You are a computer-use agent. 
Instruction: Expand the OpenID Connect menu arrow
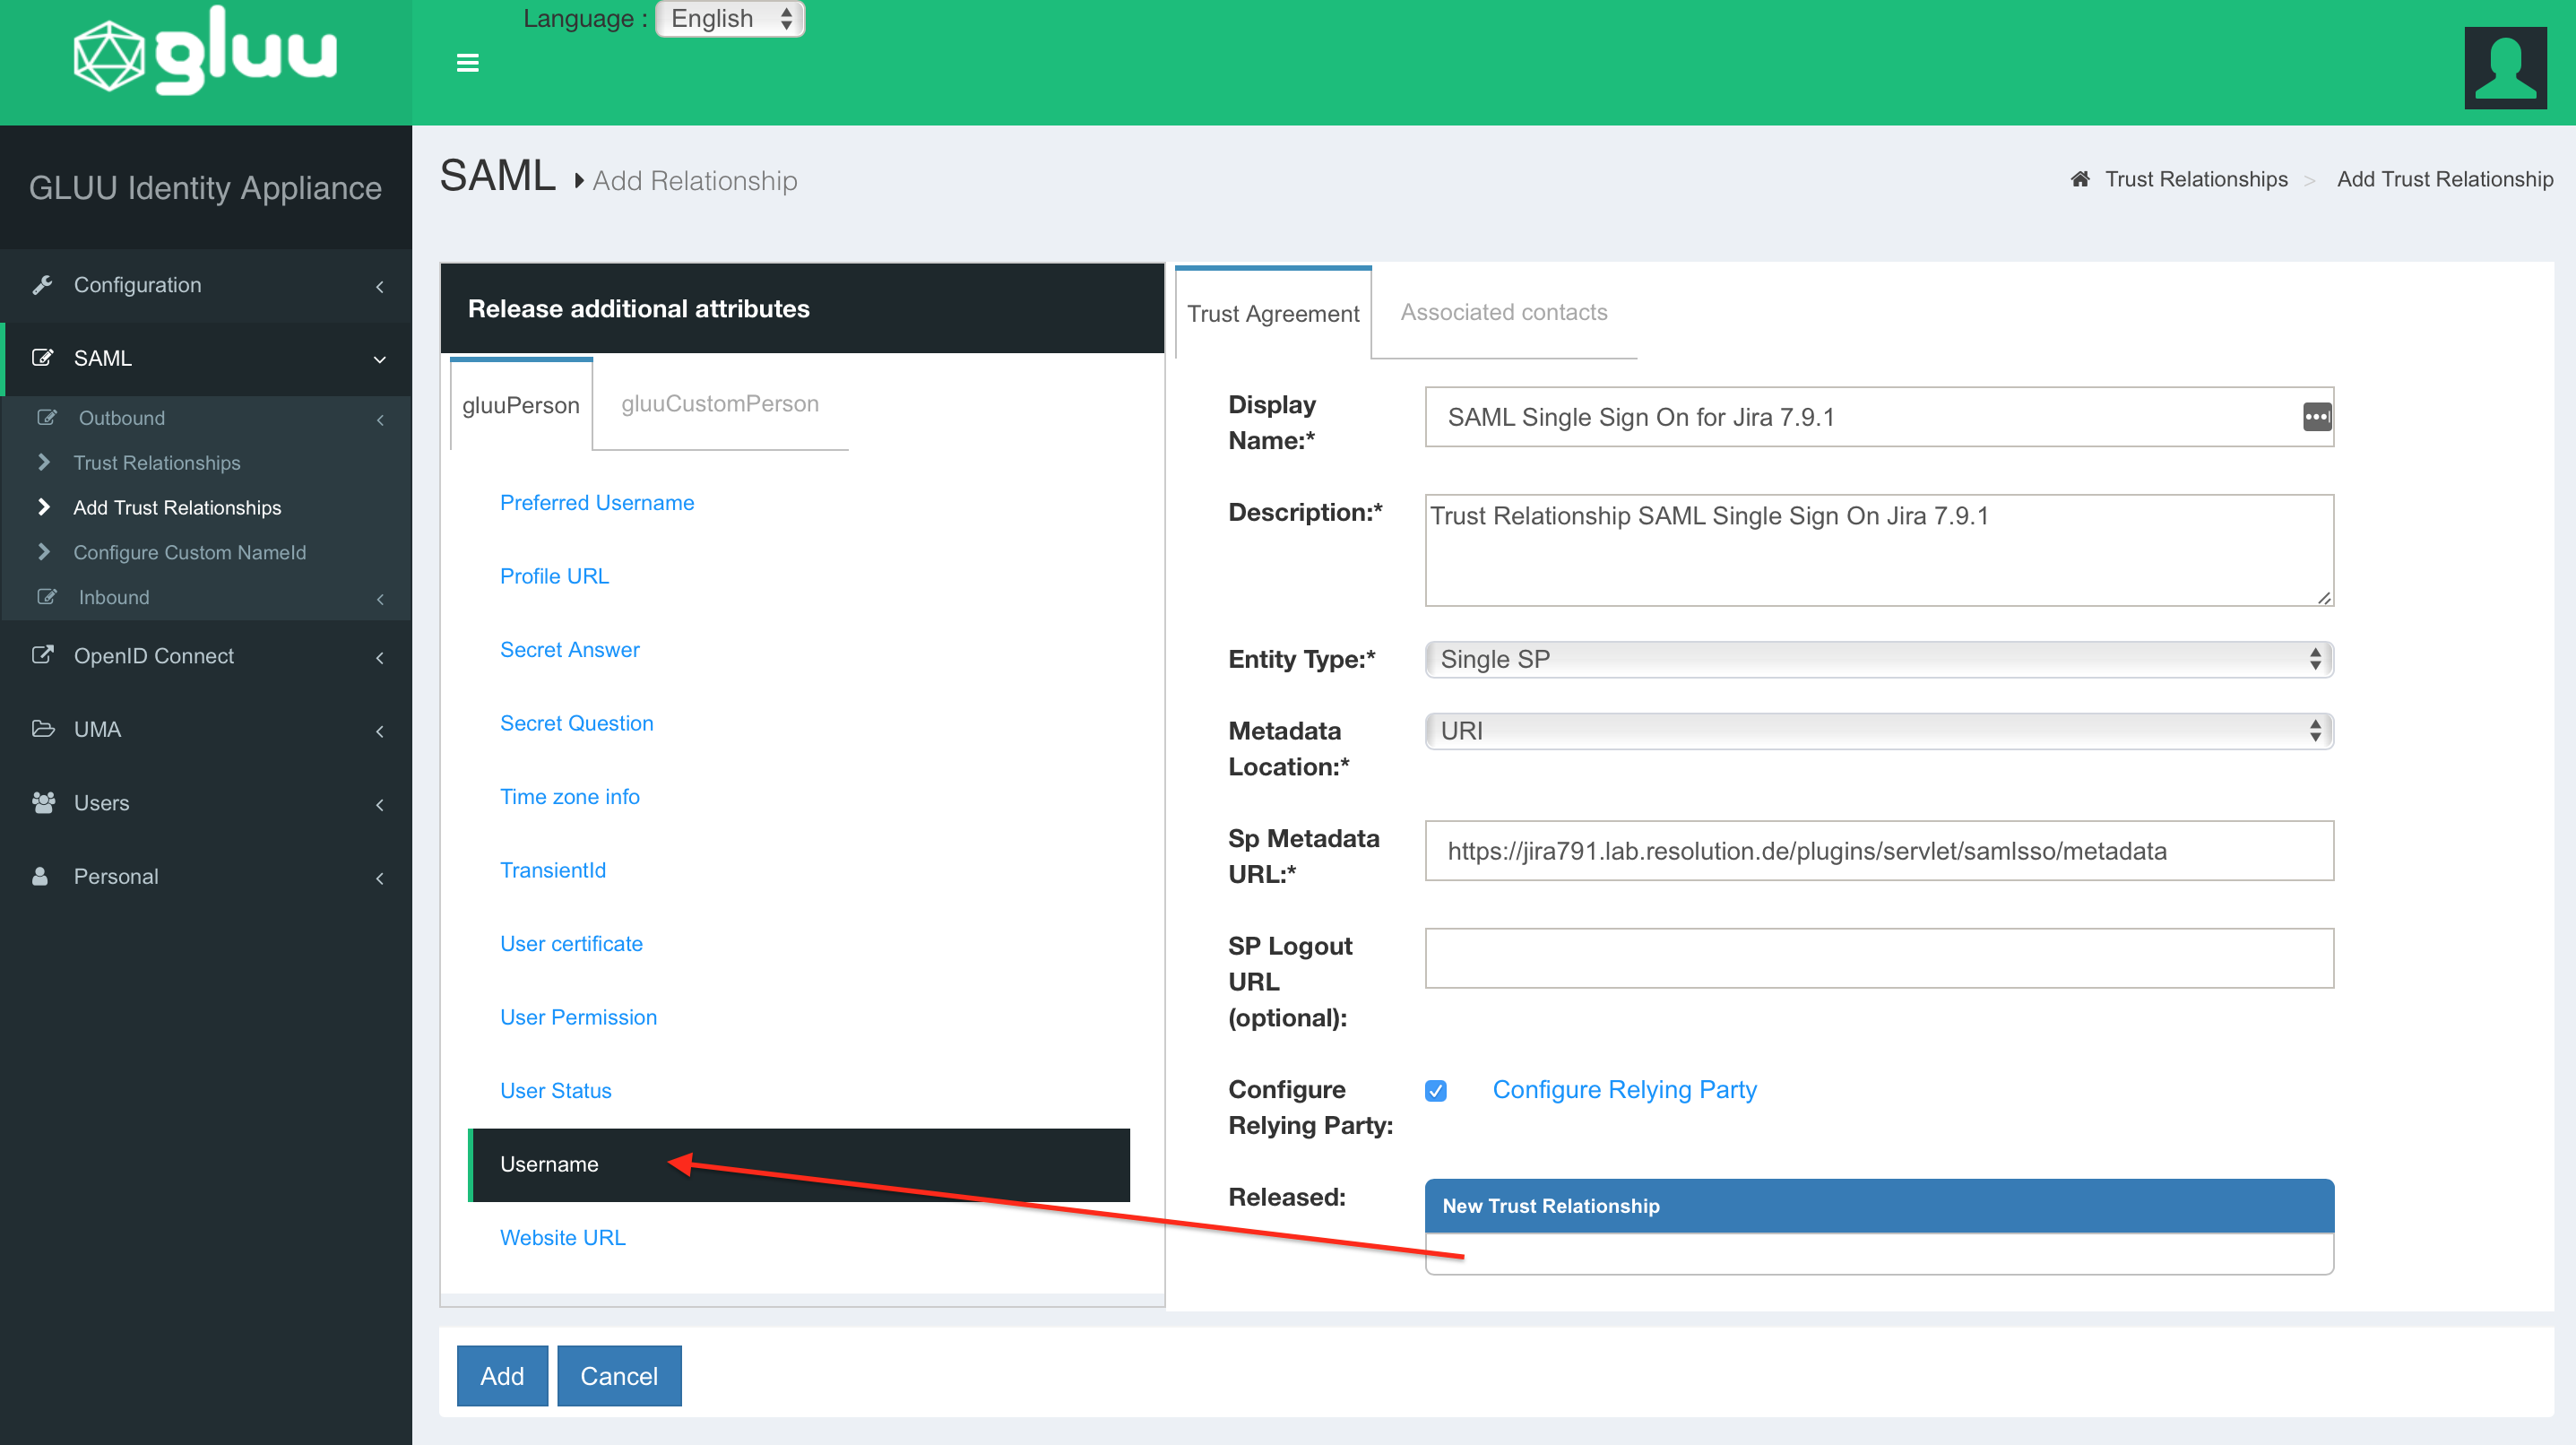point(380,658)
